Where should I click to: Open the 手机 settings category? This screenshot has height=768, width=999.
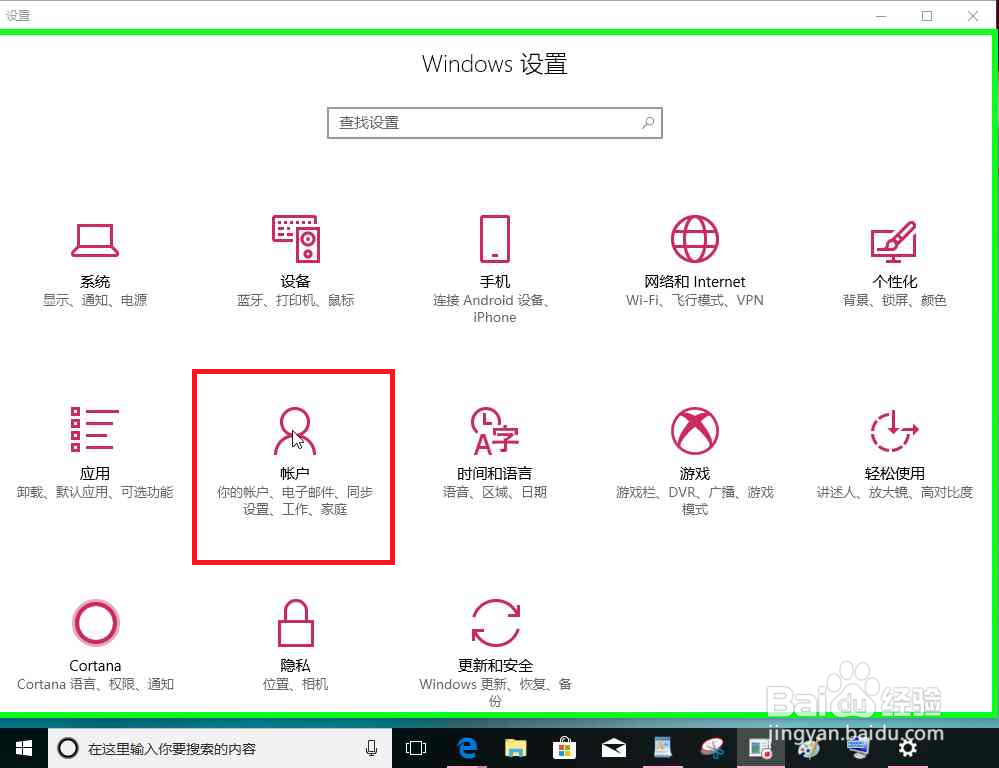tap(494, 270)
